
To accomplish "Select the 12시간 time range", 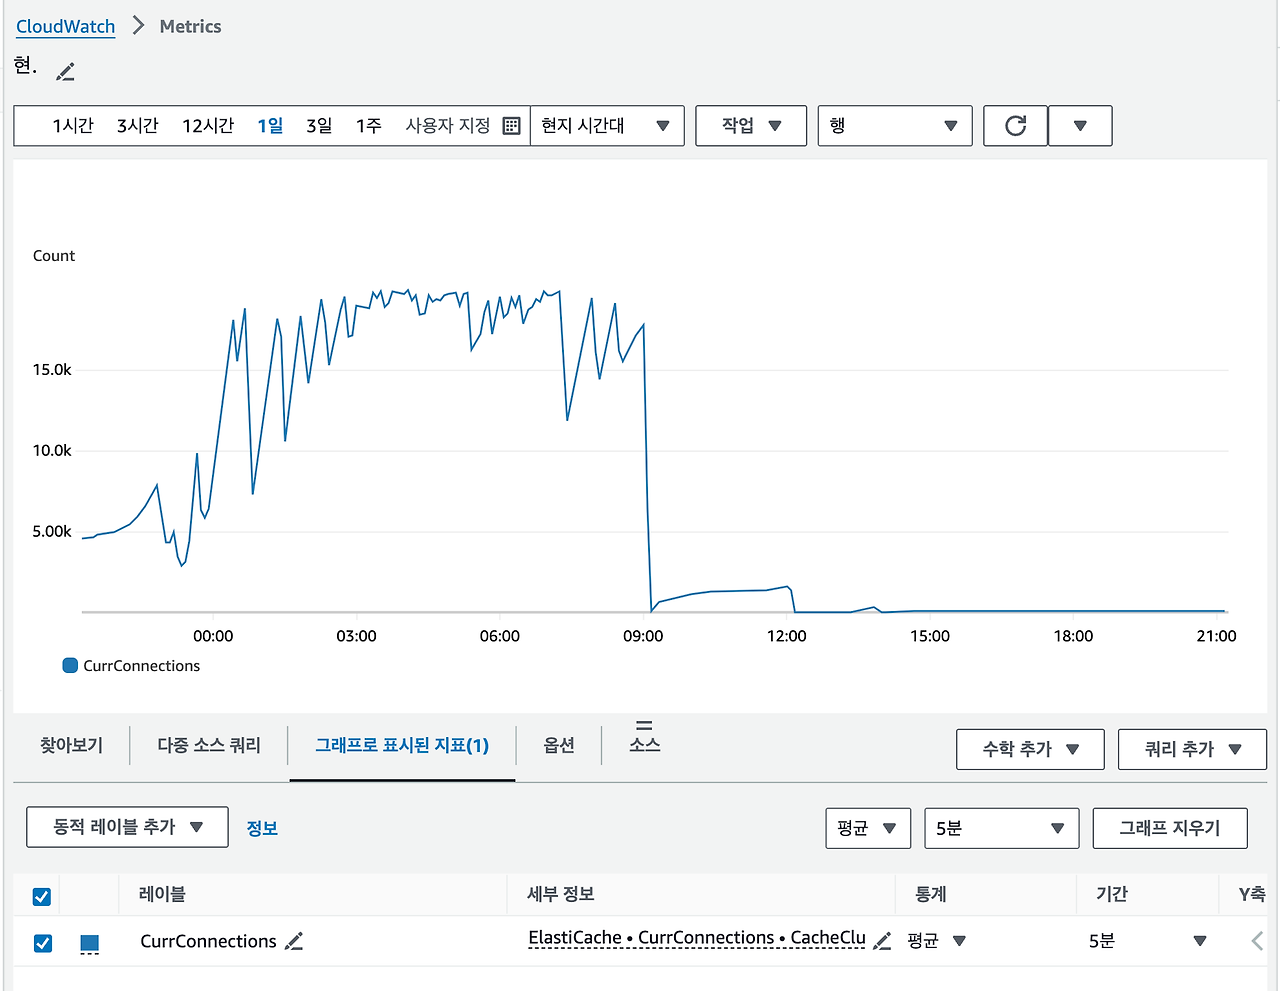I will click(x=208, y=126).
